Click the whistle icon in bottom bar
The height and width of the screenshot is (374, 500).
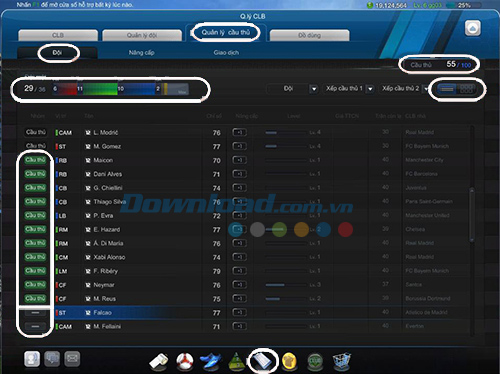point(160,361)
